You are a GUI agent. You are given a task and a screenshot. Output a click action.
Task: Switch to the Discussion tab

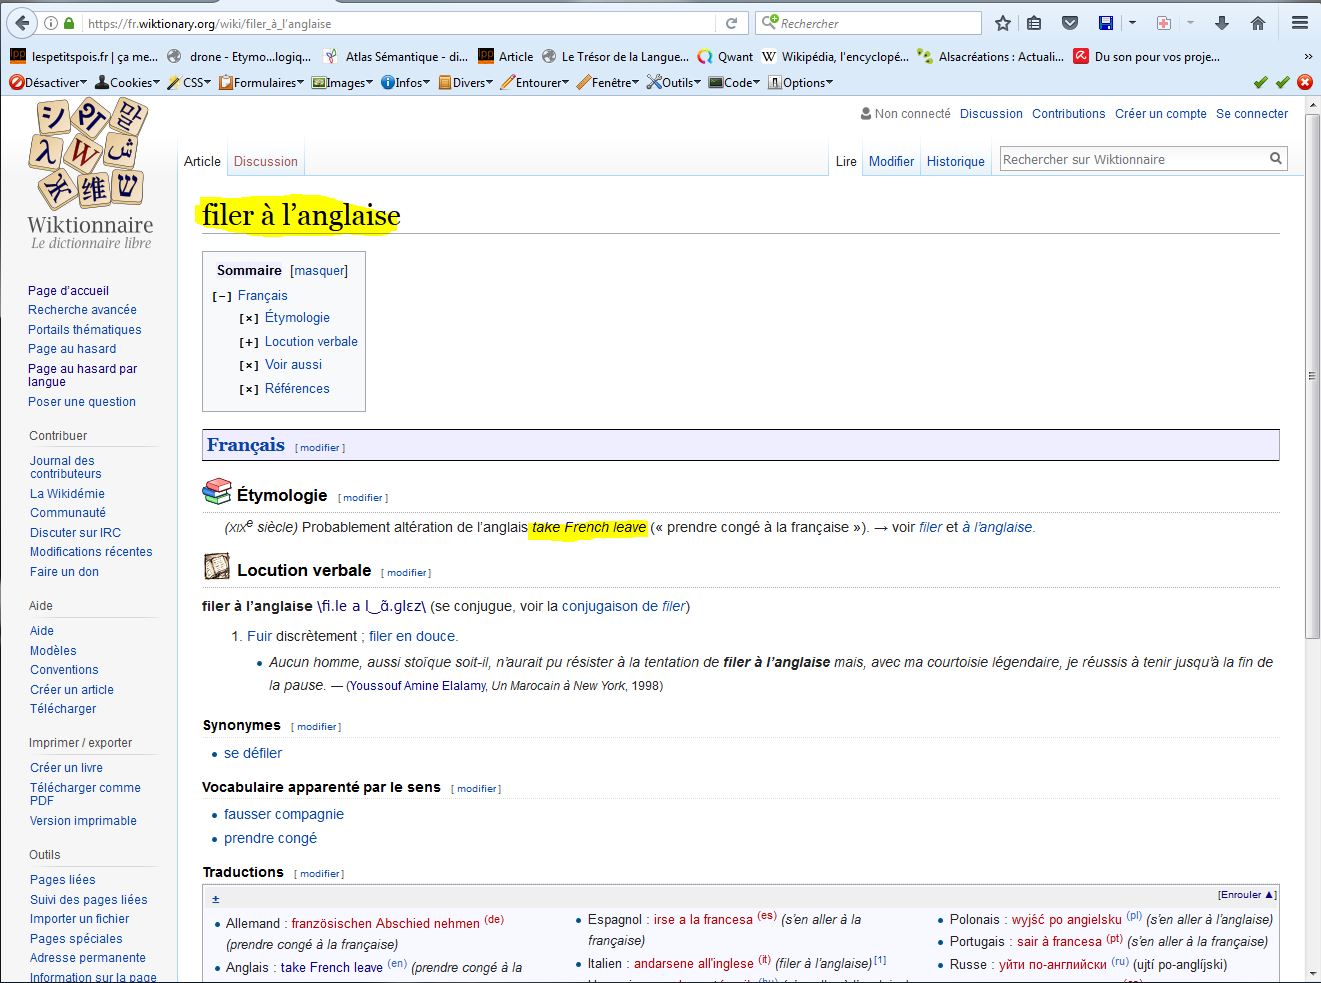[265, 161]
